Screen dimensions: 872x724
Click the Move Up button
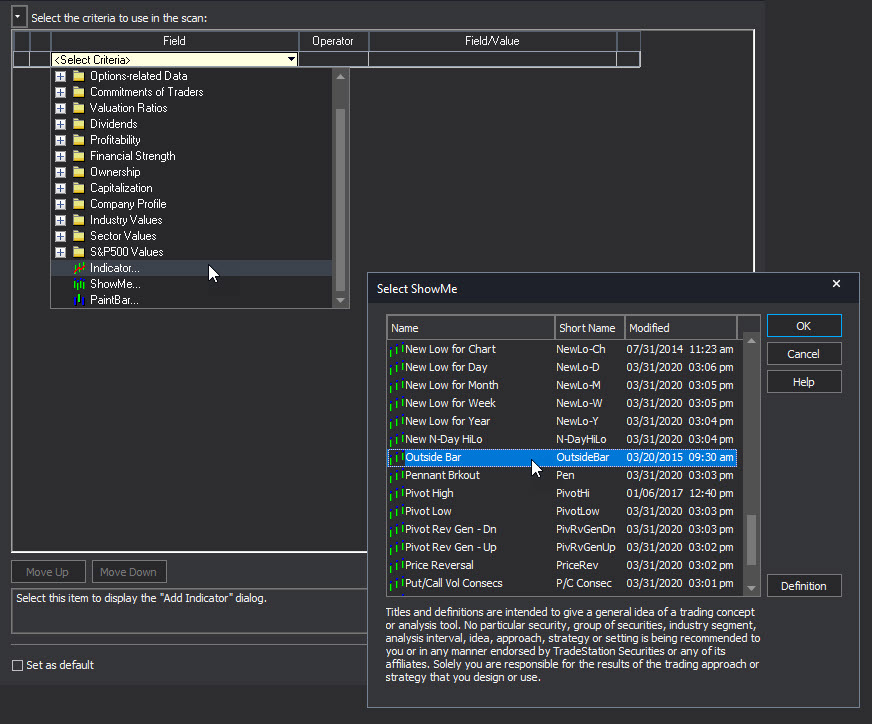click(x=48, y=572)
